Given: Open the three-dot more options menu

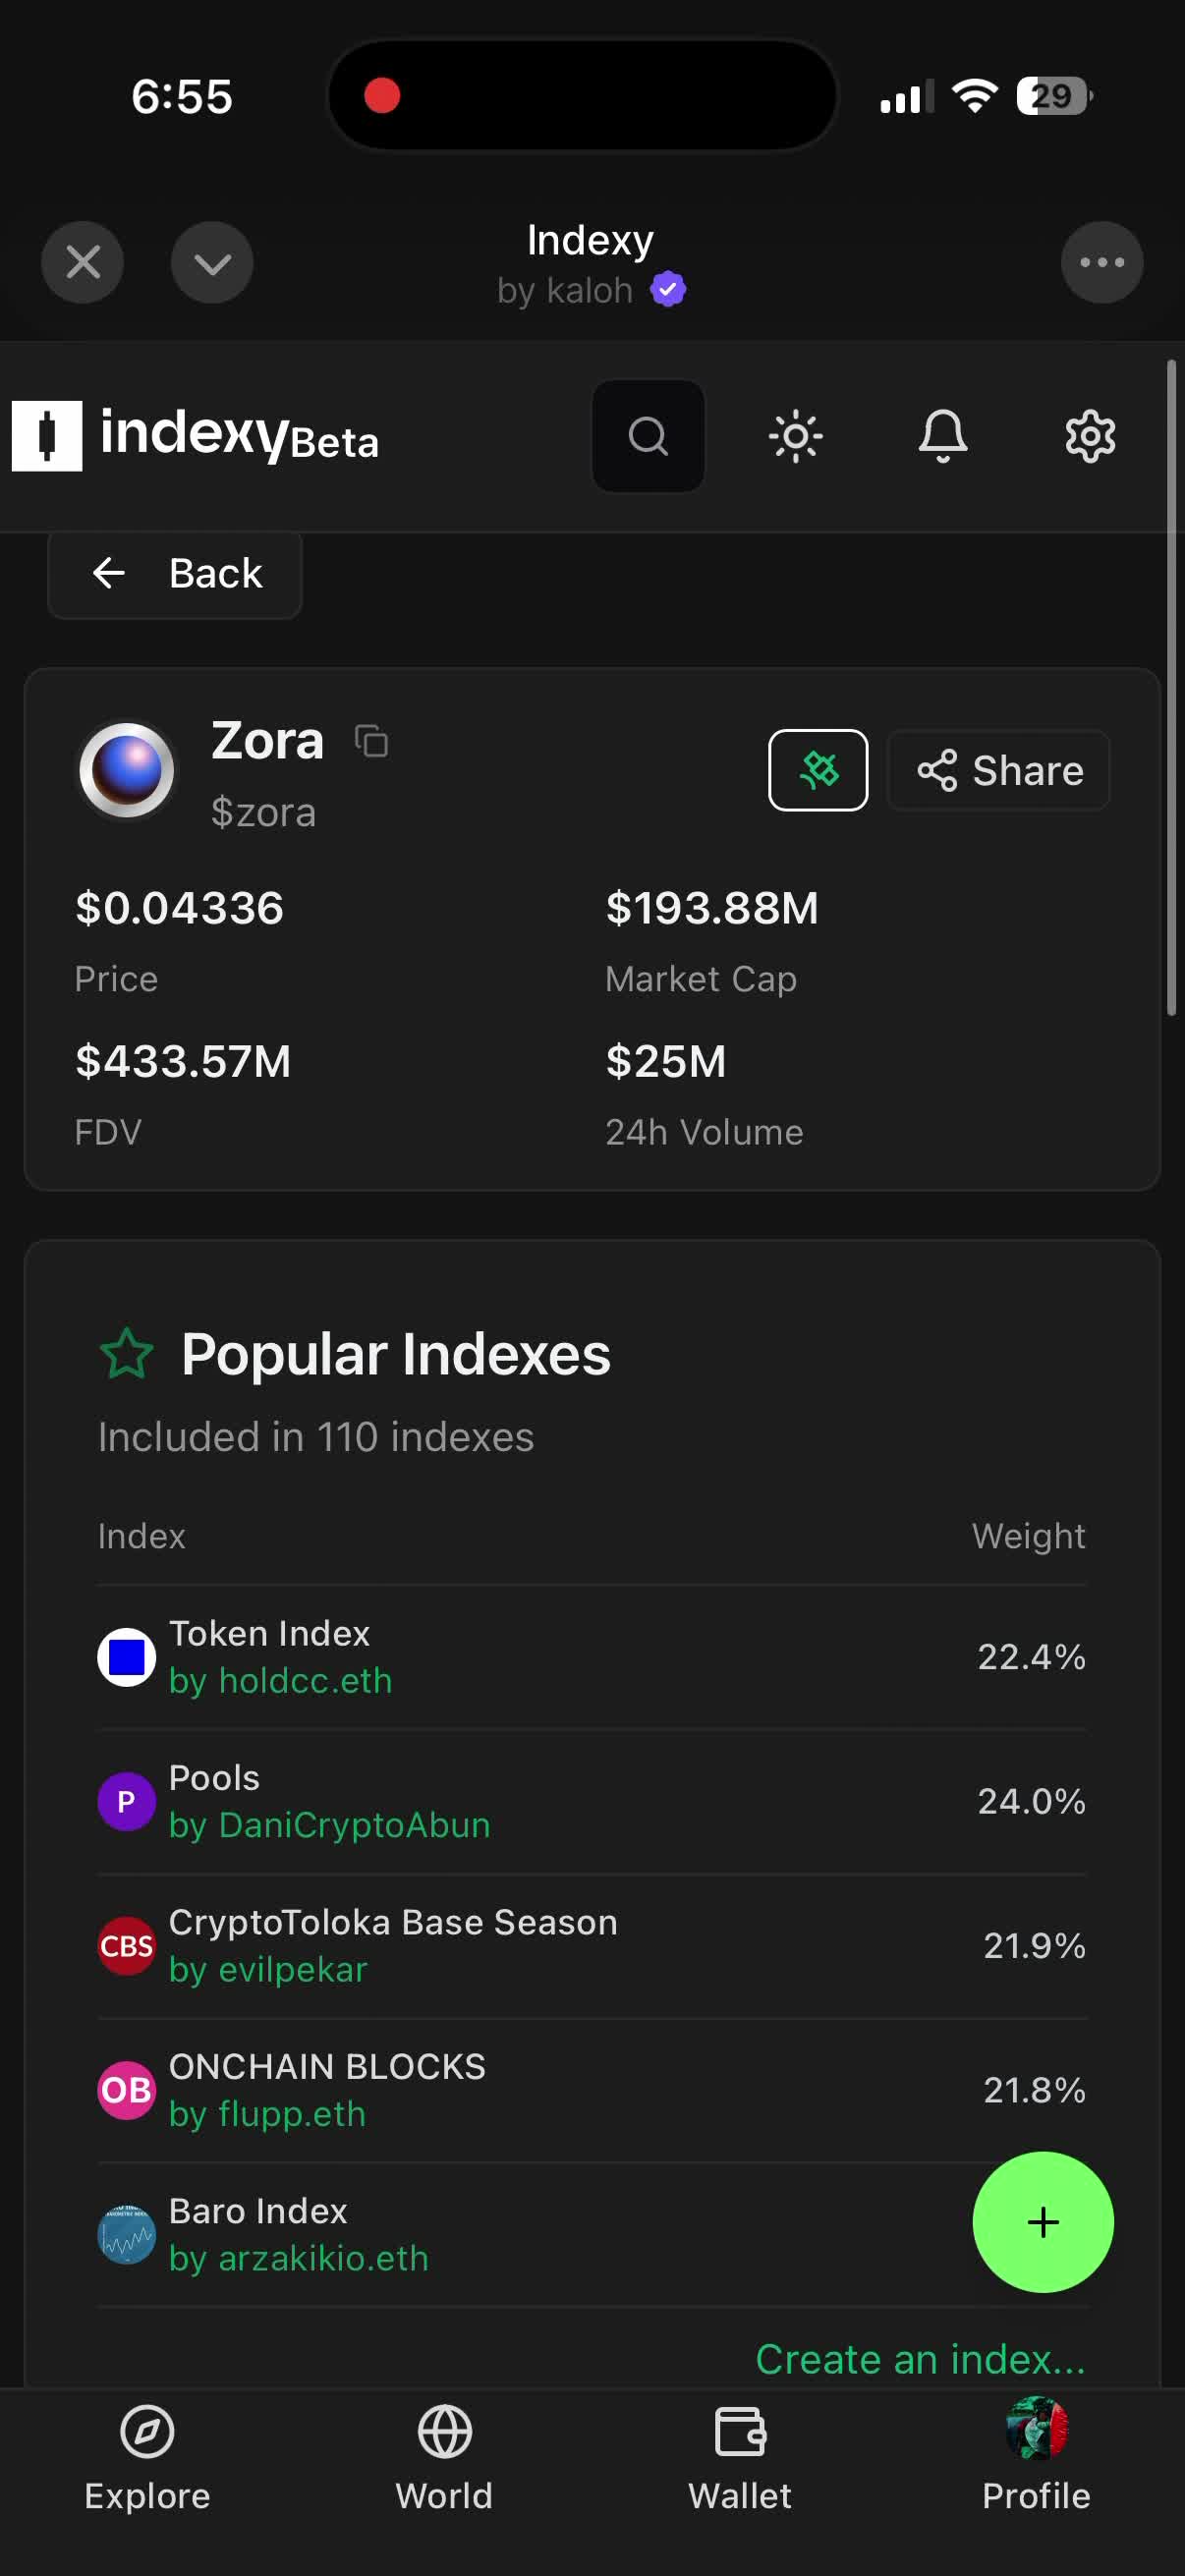Looking at the screenshot, I should coord(1101,263).
